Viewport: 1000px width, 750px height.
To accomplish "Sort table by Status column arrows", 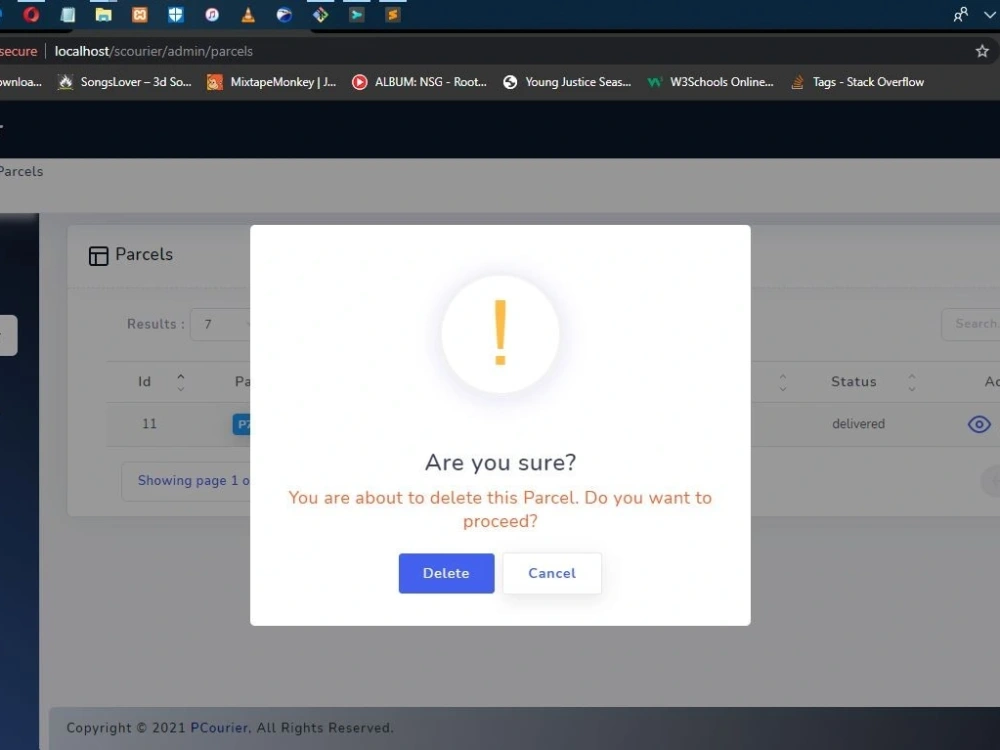I will point(912,382).
